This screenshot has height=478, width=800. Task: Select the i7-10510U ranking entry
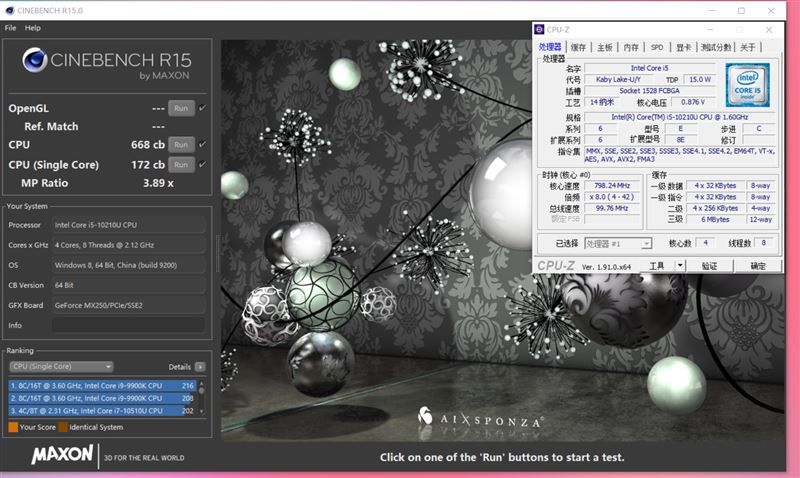(x=102, y=411)
